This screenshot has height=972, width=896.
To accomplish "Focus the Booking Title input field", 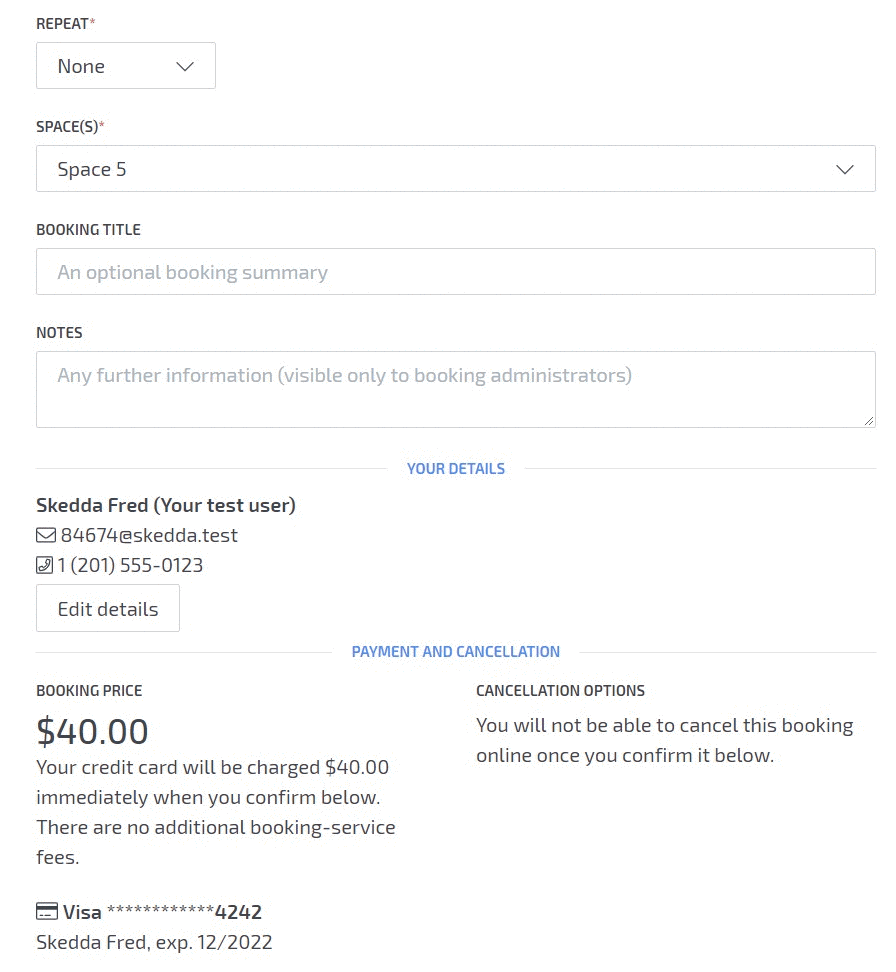I will click(455, 272).
